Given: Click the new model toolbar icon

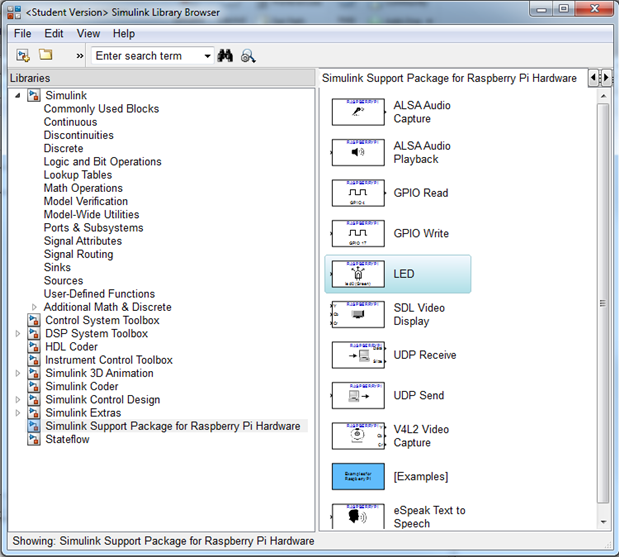Looking at the screenshot, I should coord(23,56).
